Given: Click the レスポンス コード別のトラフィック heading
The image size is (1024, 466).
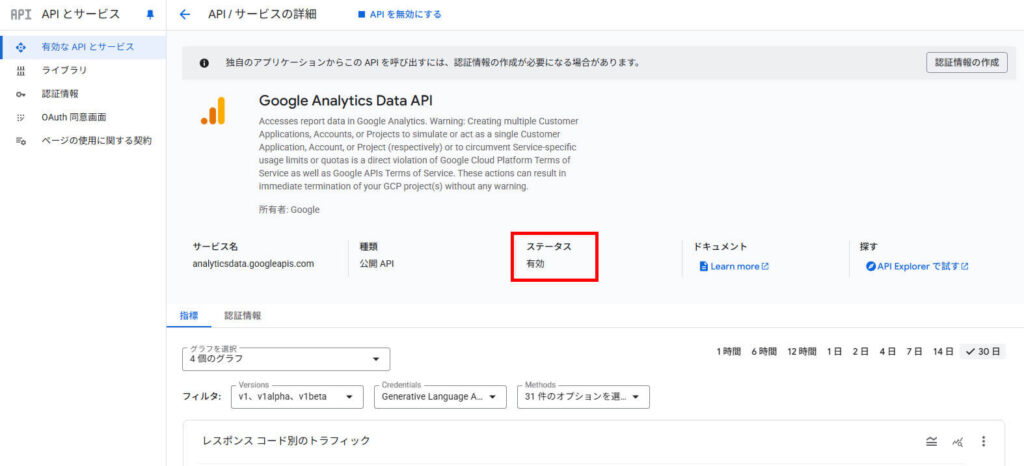Looking at the screenshot, I should [x=287, y=441].
